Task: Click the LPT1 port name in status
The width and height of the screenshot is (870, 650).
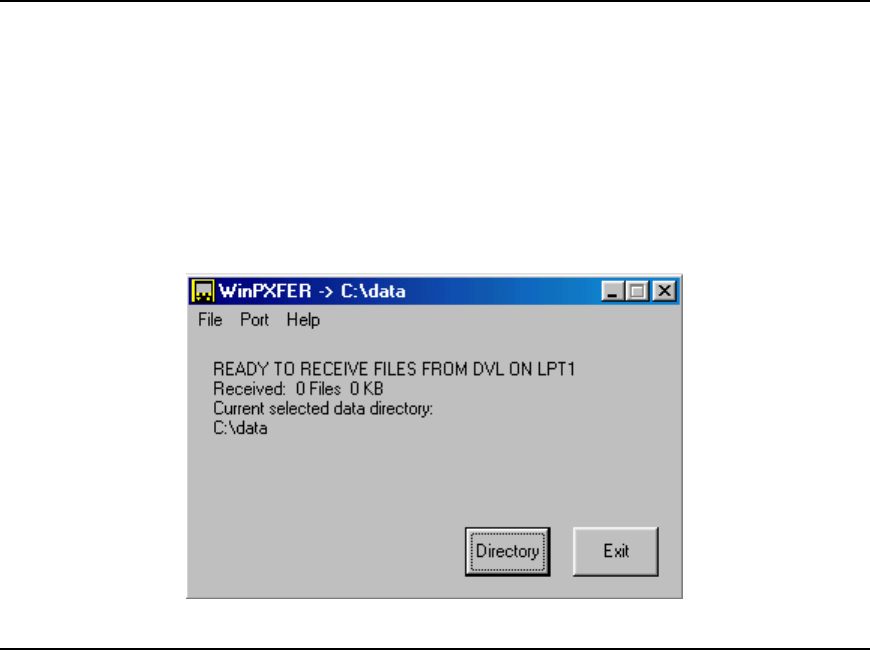Action: (556, 369)
